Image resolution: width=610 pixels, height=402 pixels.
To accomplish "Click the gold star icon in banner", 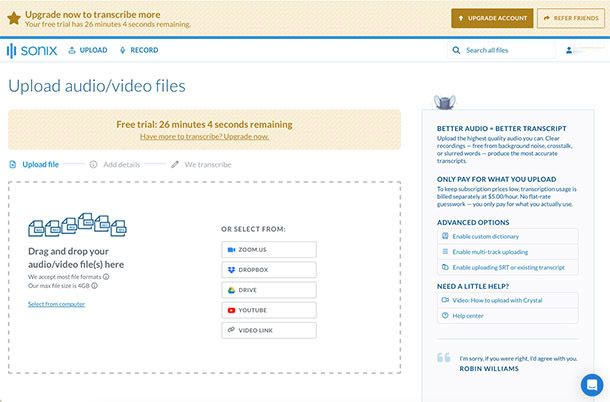I will (x=14, y=18).
